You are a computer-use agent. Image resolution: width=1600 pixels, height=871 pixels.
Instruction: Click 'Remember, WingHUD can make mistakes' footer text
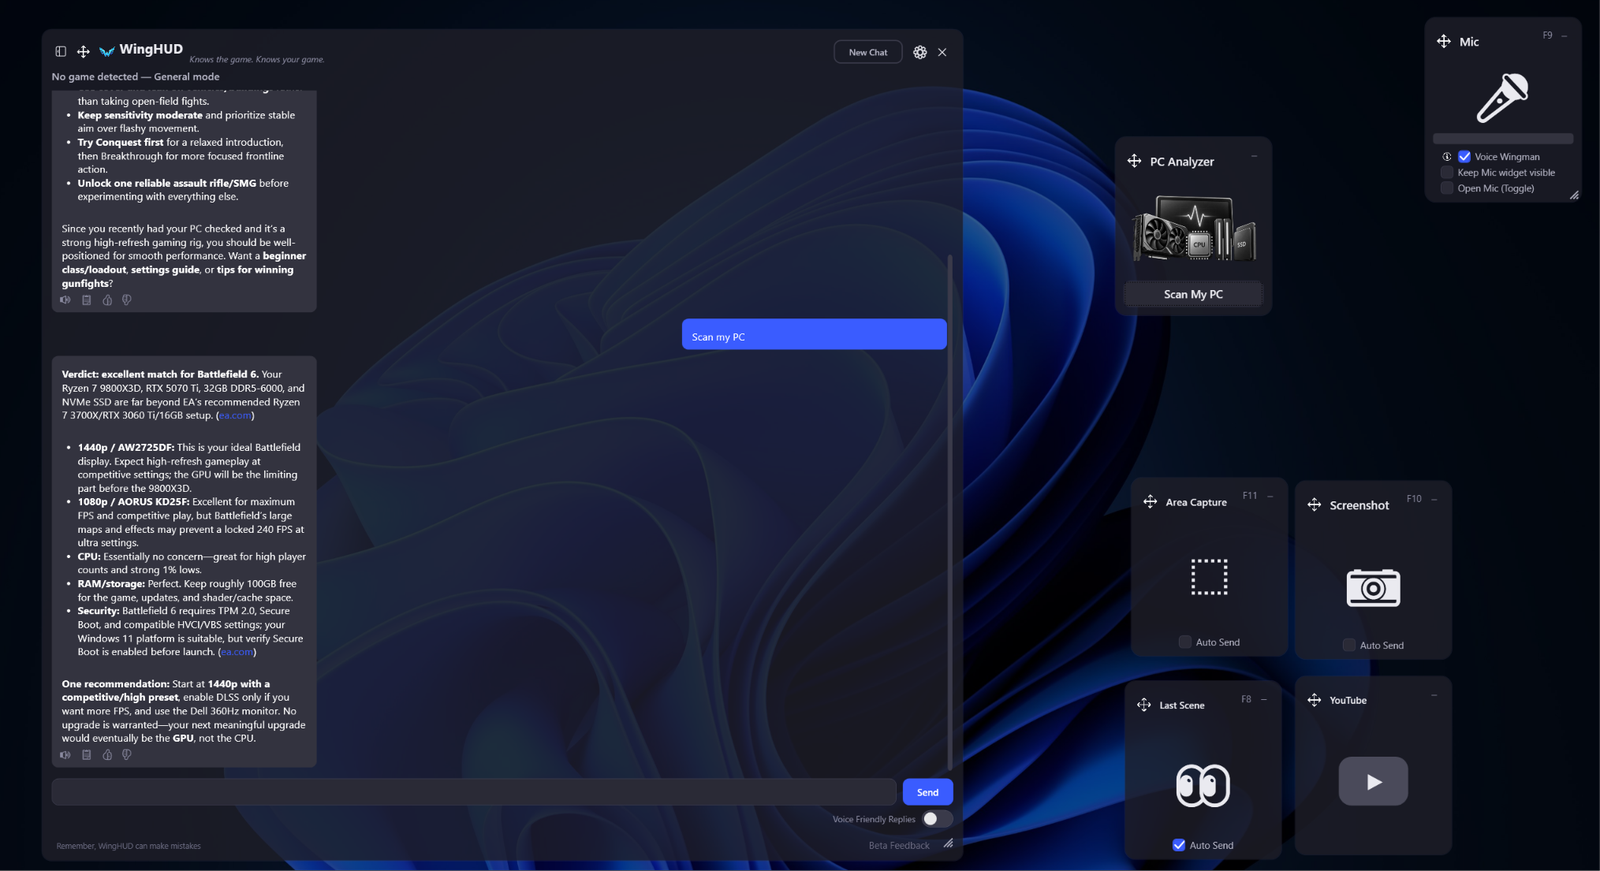click(129, 846)
